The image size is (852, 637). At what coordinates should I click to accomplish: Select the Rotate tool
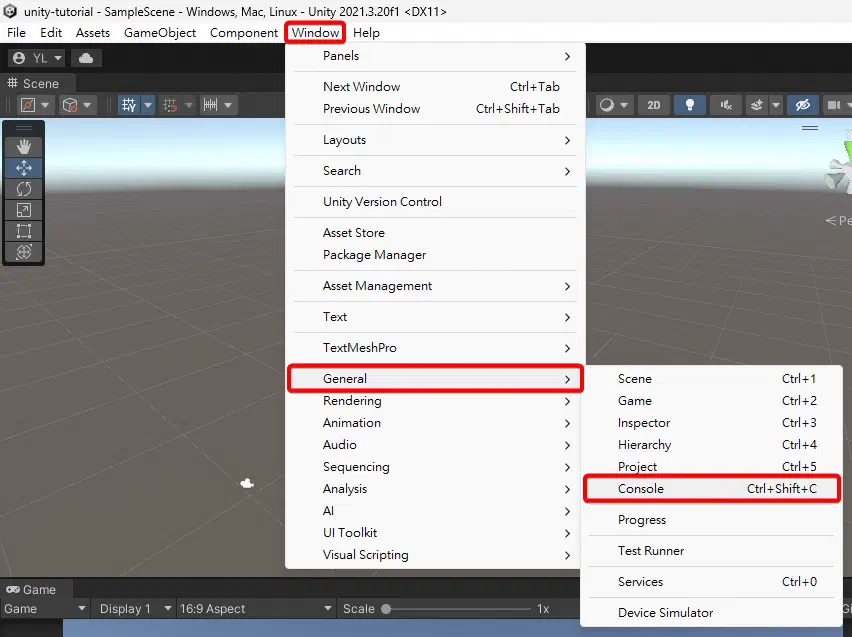[23, 189]
